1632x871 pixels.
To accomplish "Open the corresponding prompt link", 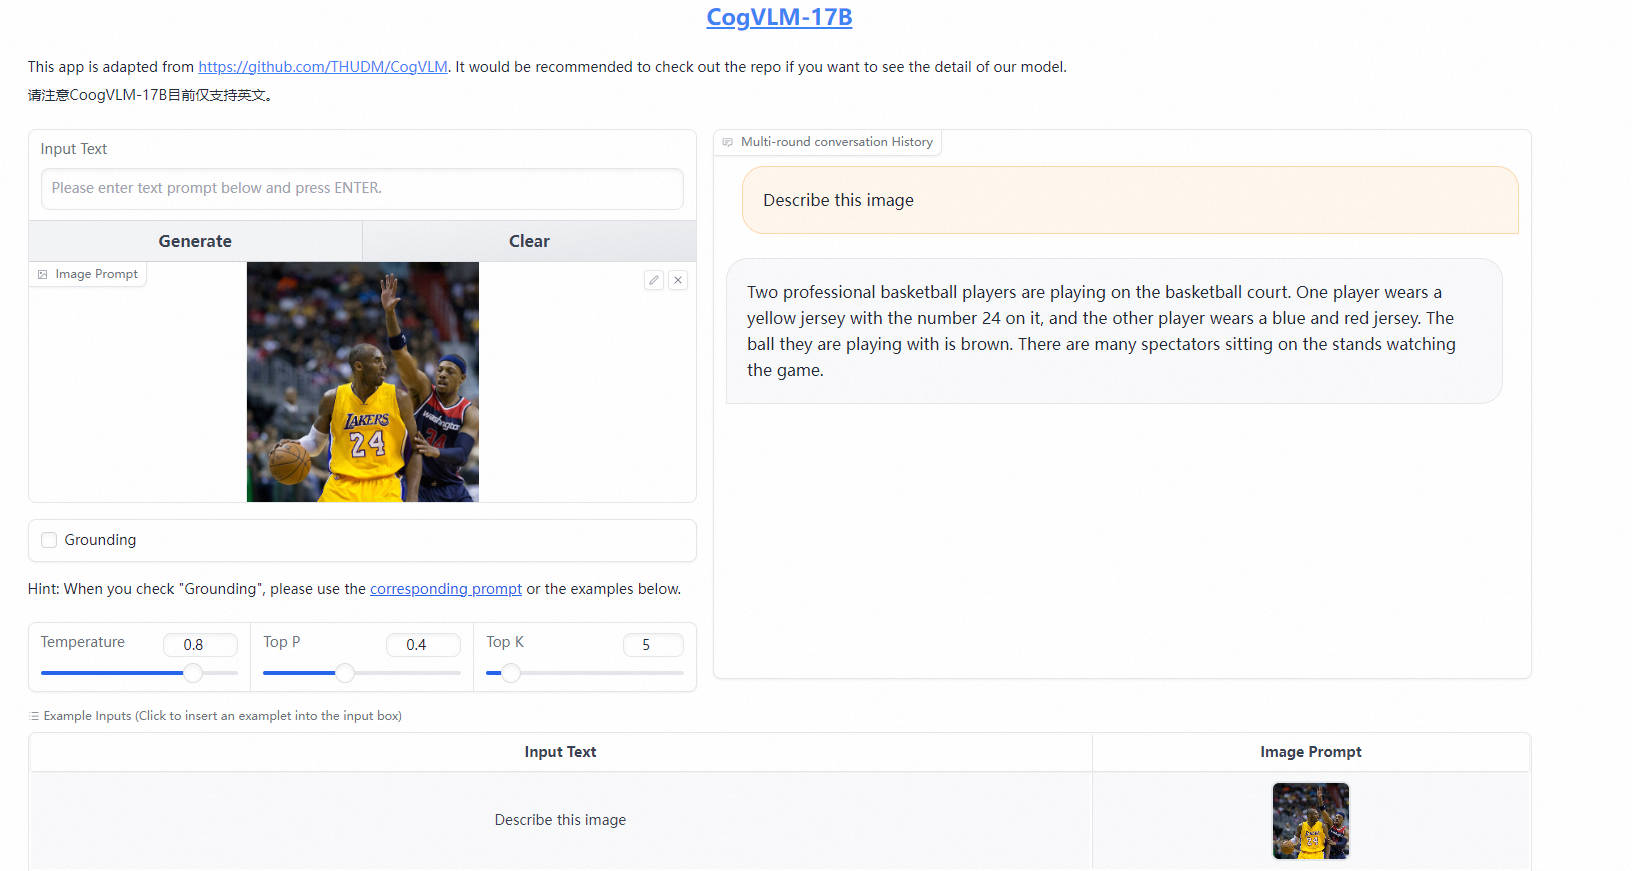I will click(446, 589).
